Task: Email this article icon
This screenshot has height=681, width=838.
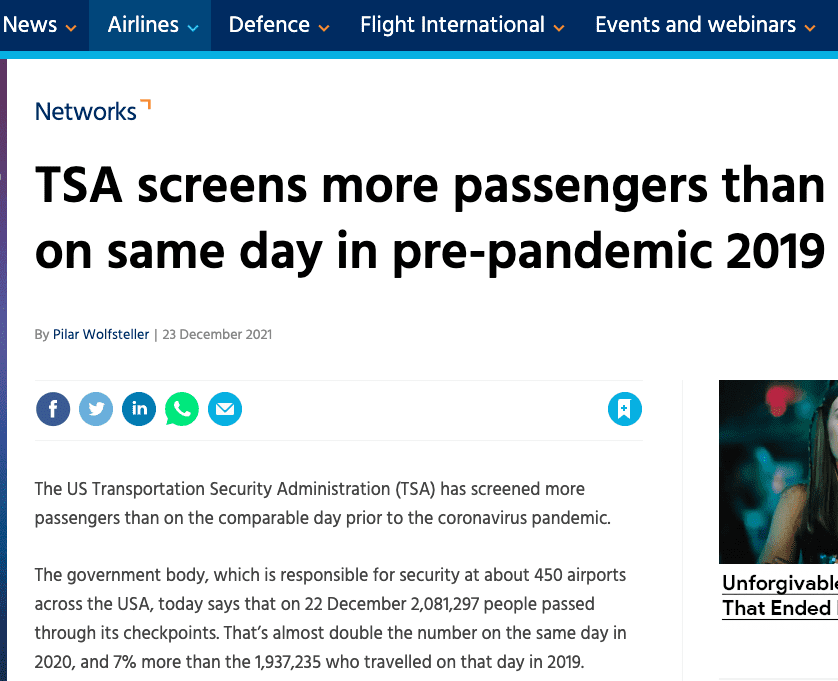Action: (x=225, y=409)
